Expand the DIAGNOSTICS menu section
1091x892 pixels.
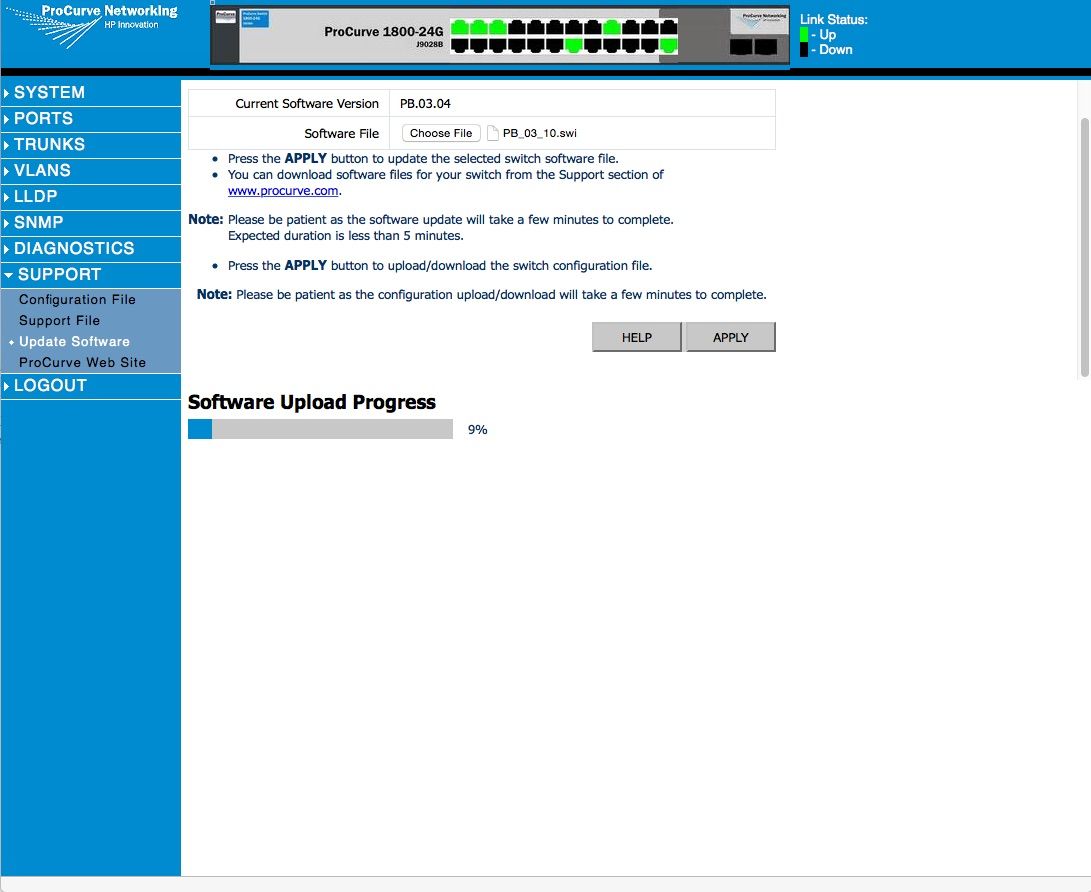pyautogui.click(x=90, y=248)
